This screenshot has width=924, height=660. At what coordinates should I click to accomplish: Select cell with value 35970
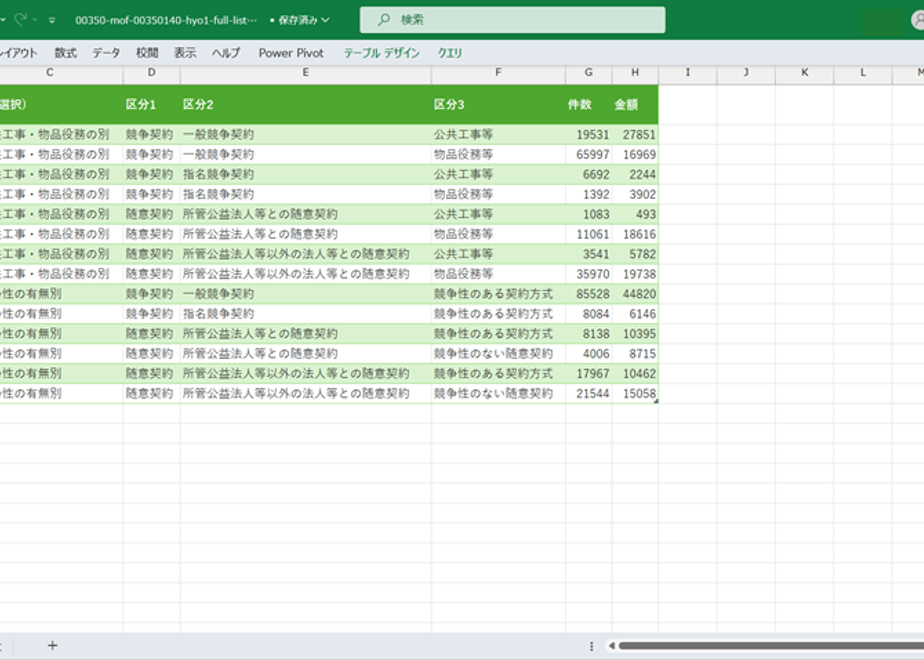588,274
